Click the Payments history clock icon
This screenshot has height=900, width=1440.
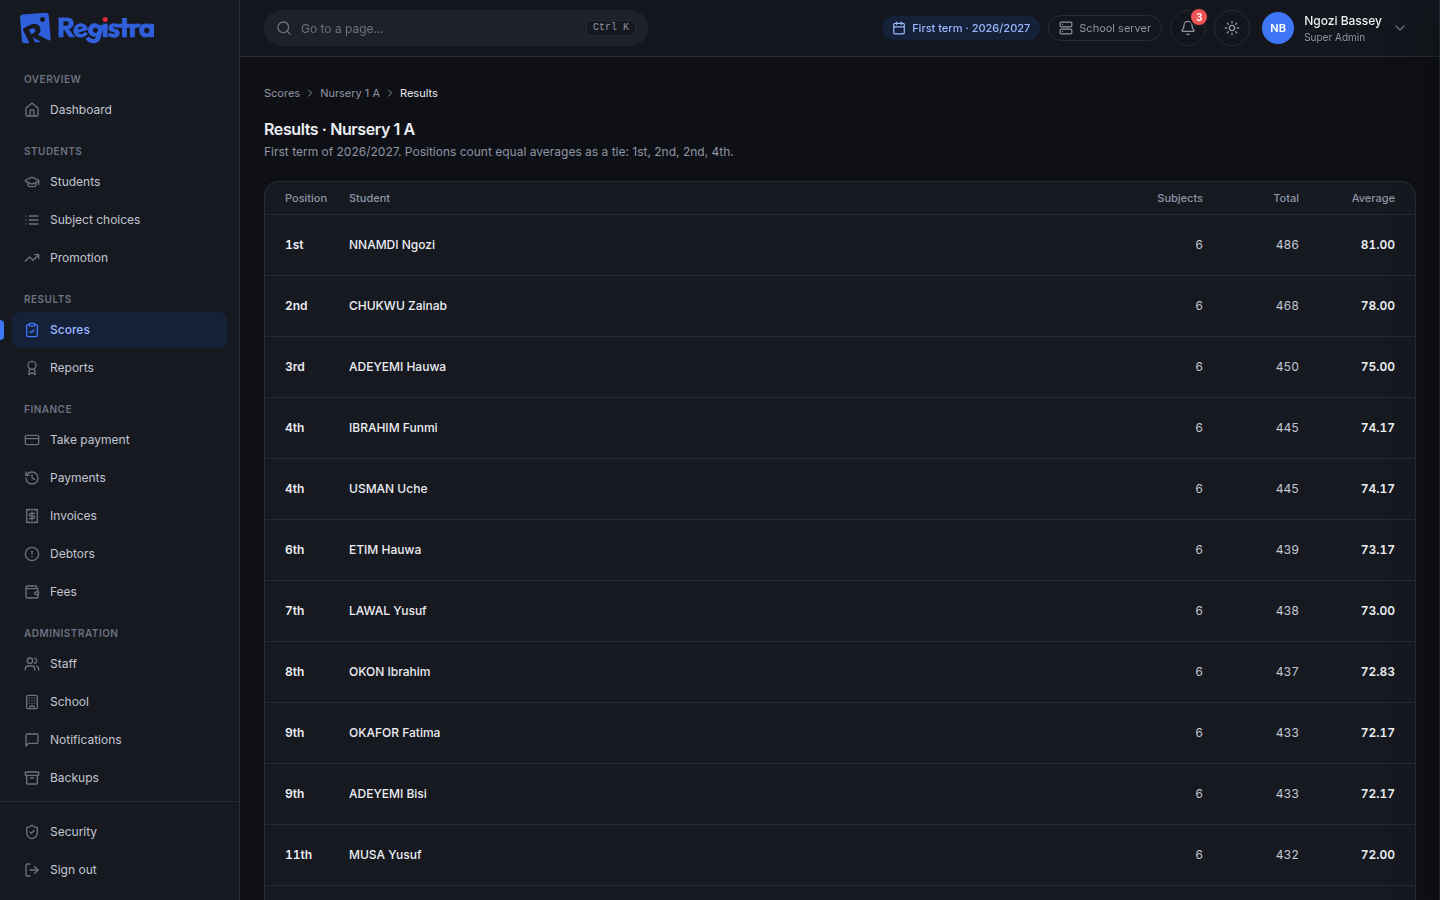coord(32,478)
